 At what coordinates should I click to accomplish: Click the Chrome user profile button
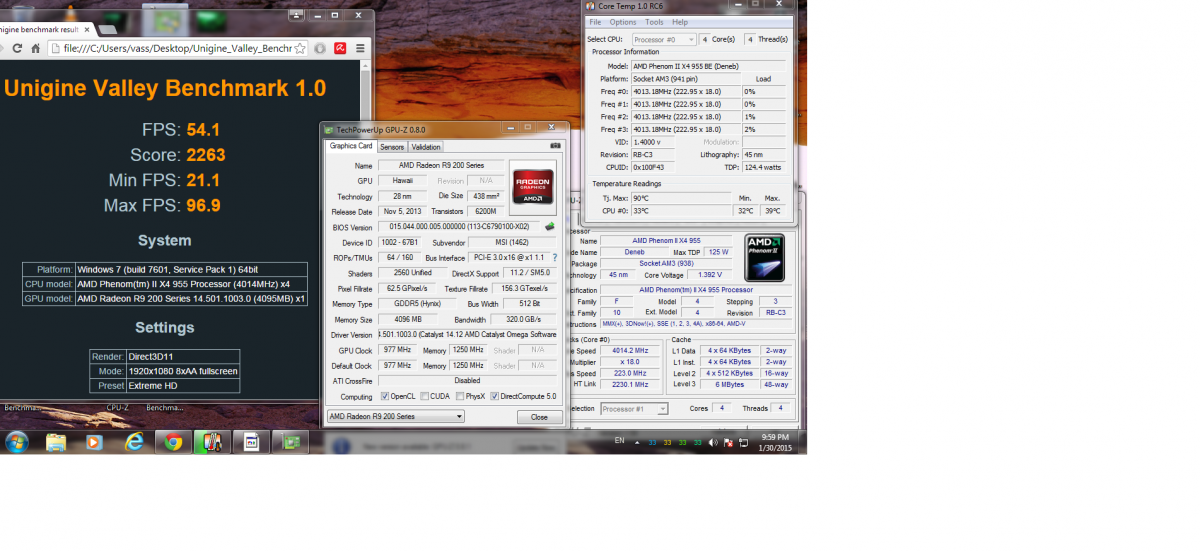(x=296, y=15)
